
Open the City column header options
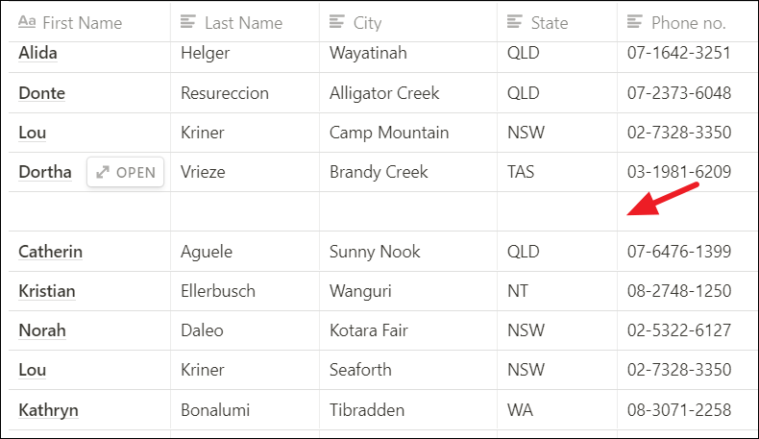(408, 22)
